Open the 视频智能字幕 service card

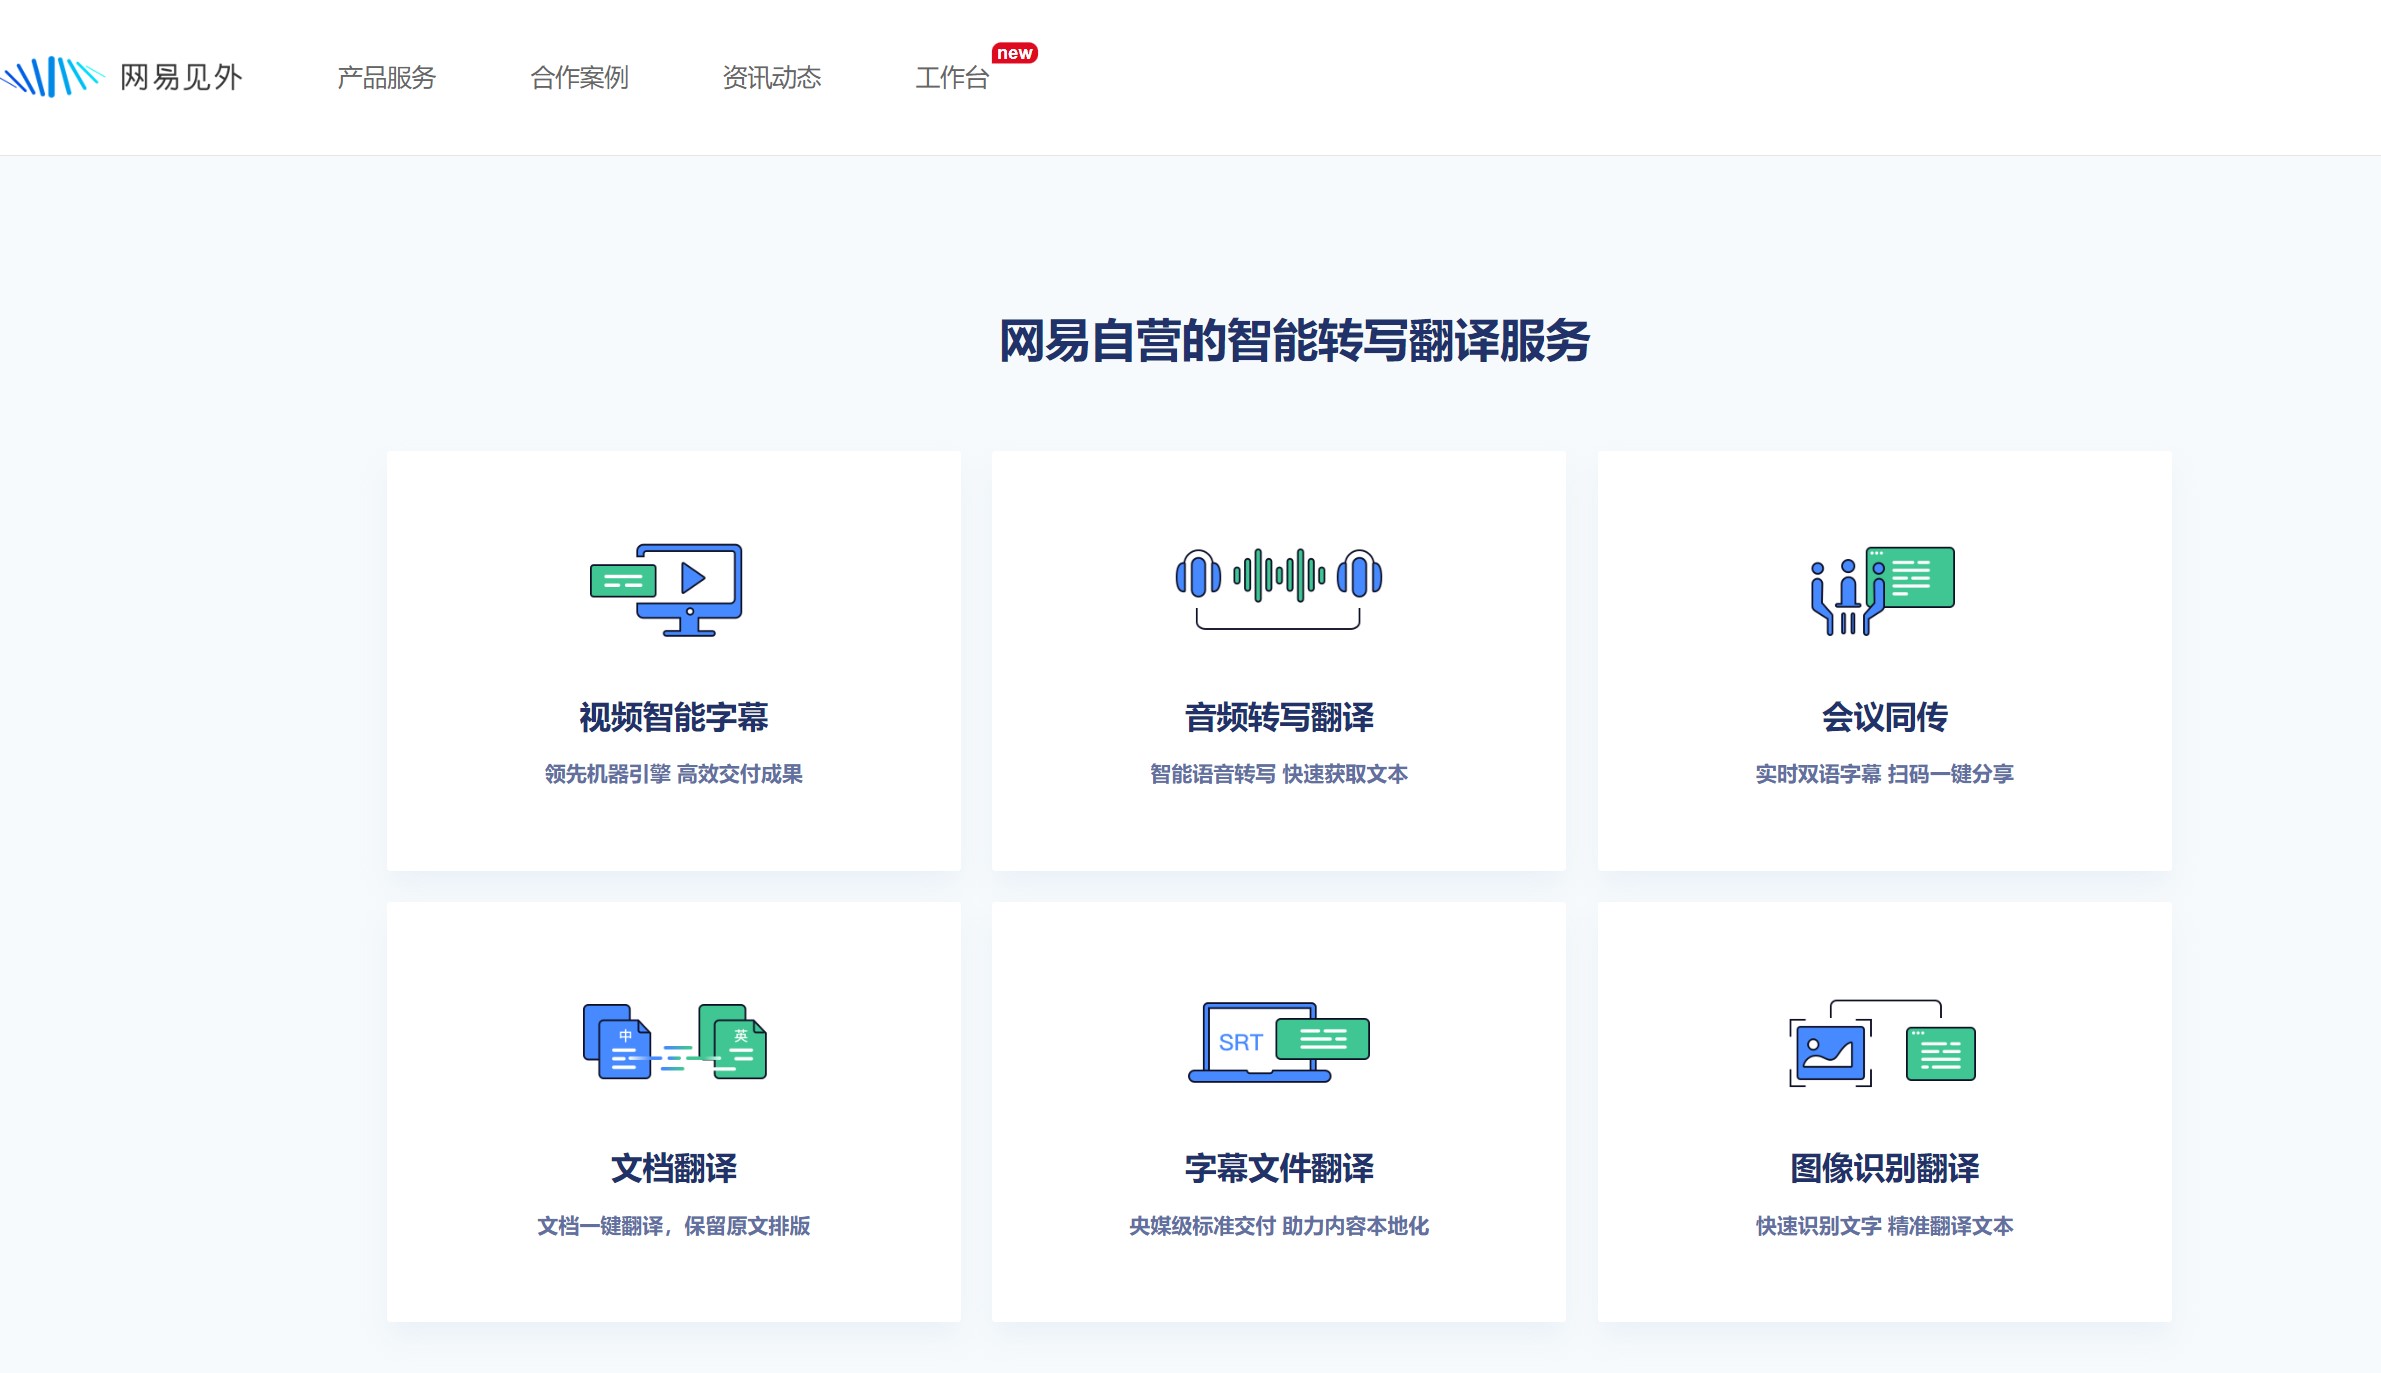pyautogui.click(x=673, y=660)
